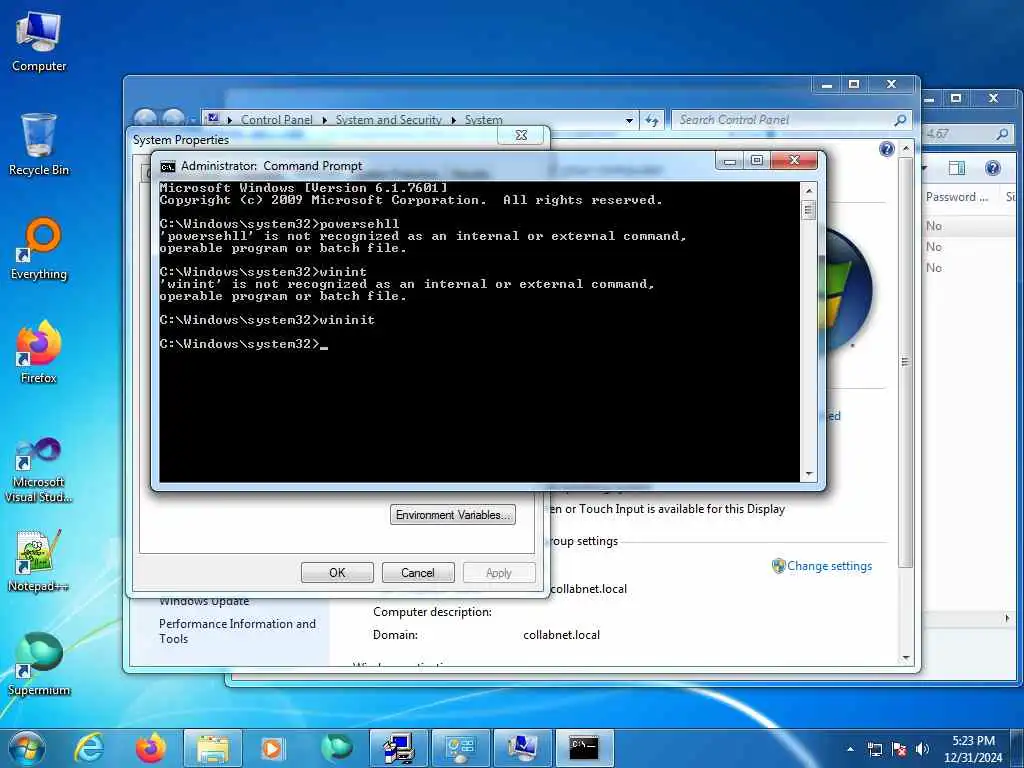Click Cancel in System Properties
1024x768 pixels.
click(417, 573)
